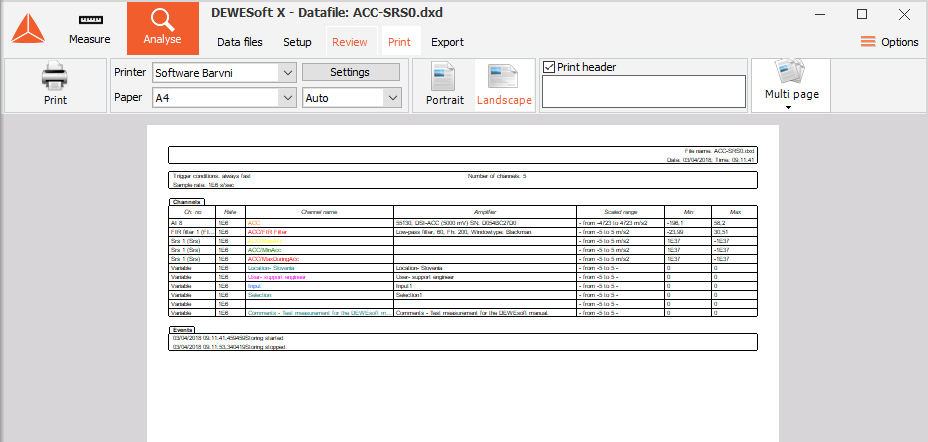
Task: Click the Trigger conditions line
Action: 212,176
